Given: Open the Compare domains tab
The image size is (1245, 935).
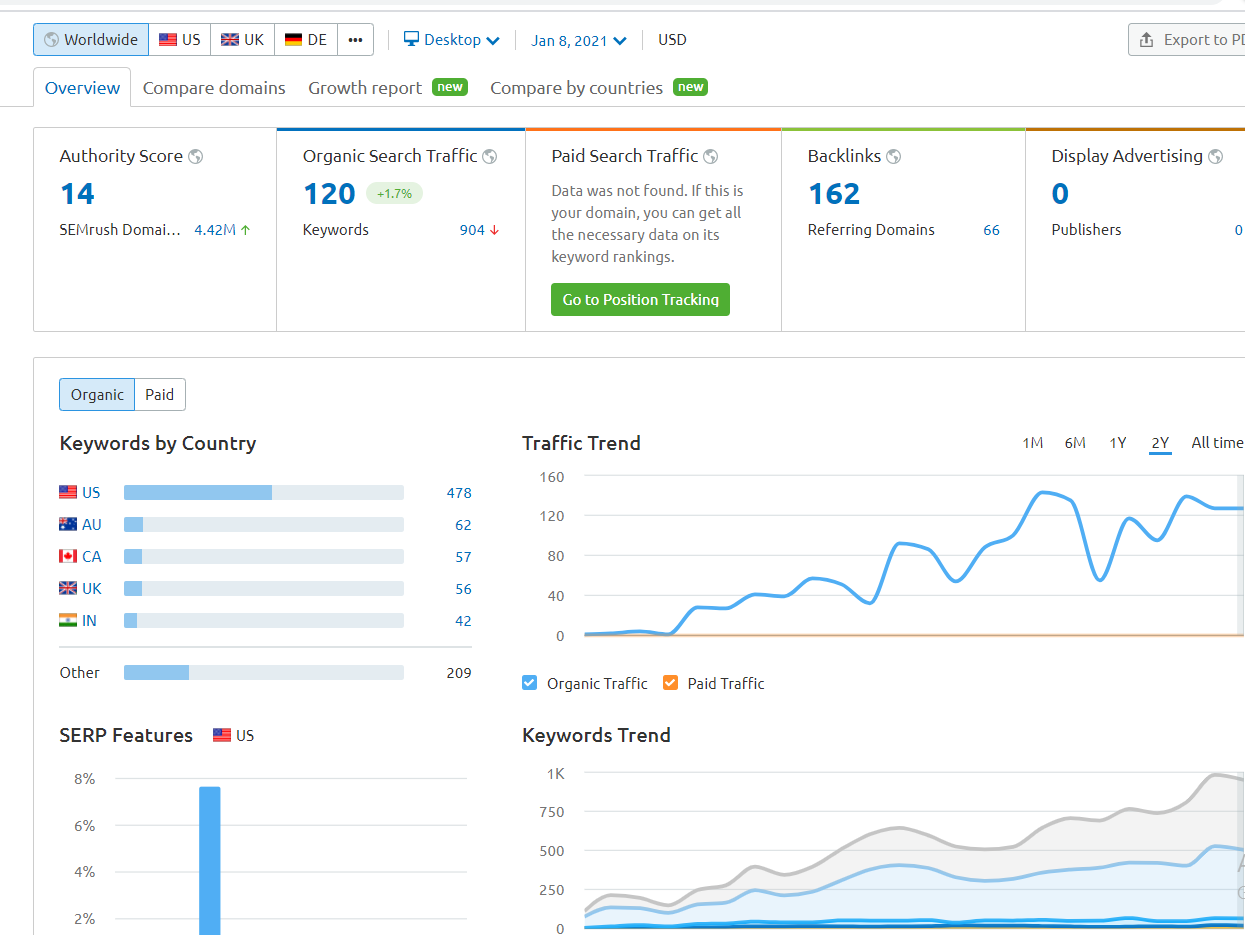Looking at the screenshot, I should point(214,88).
